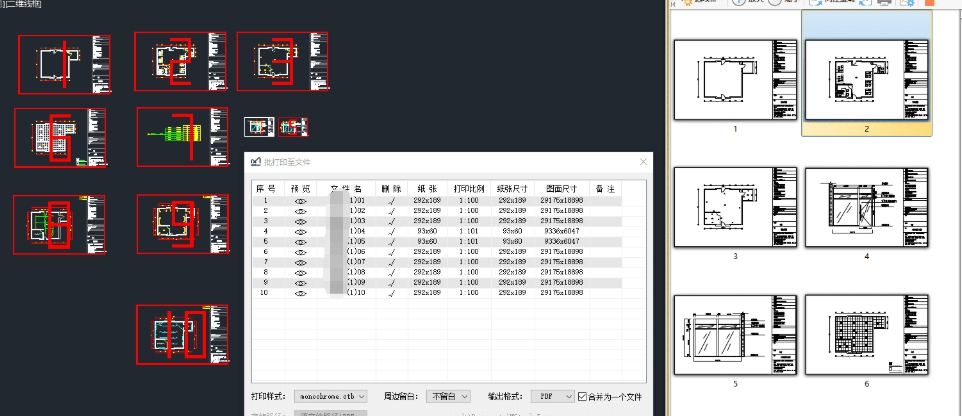Select the green stair elevation frame in CAD canvas

183,137
